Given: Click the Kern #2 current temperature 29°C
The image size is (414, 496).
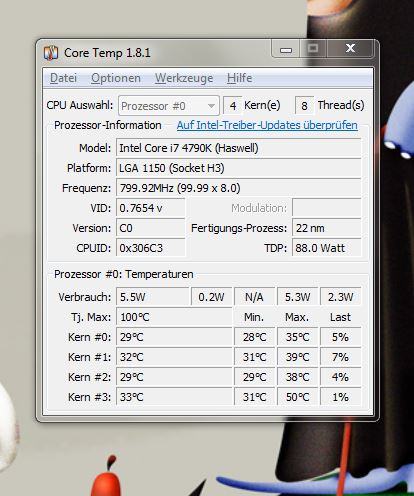Looking at the screenshot, I should [x=174, y=377].
